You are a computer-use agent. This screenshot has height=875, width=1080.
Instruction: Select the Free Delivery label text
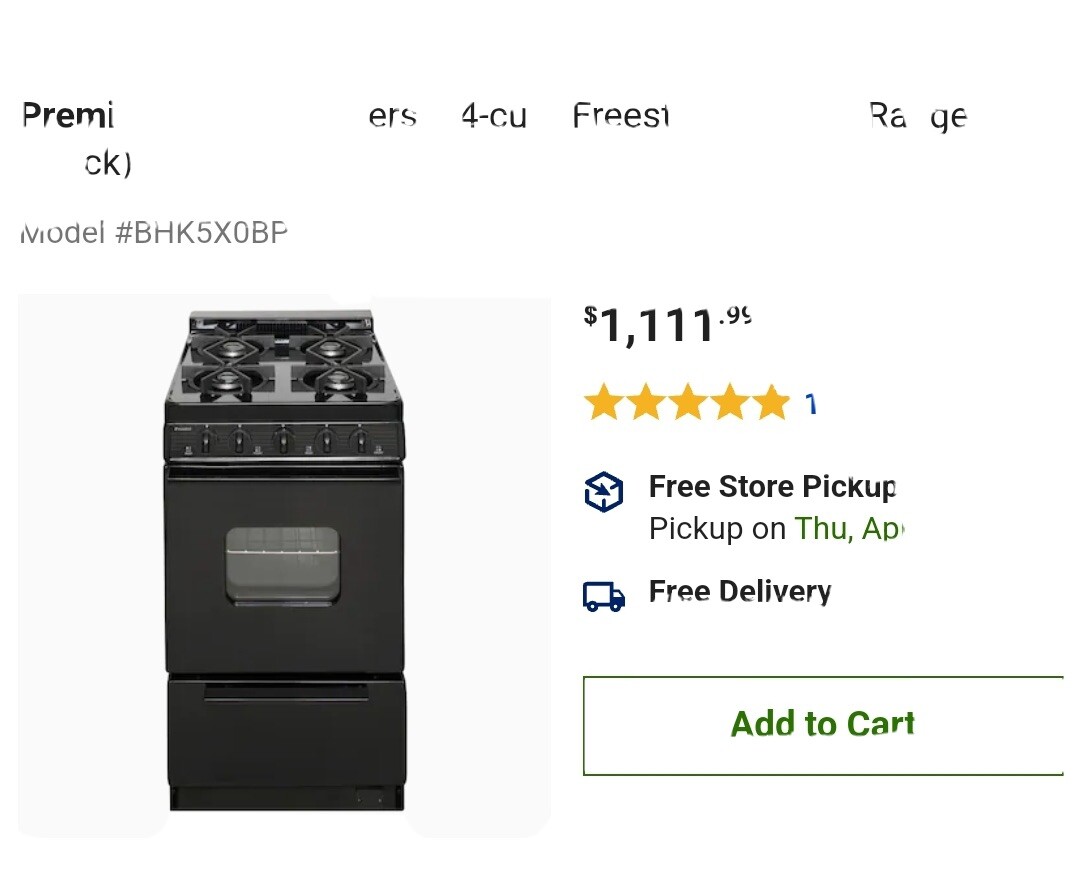pos(739,592)
